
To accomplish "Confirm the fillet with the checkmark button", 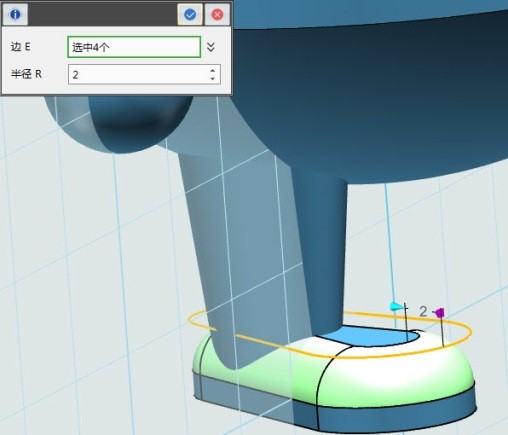I will click(x=190, y=14).
